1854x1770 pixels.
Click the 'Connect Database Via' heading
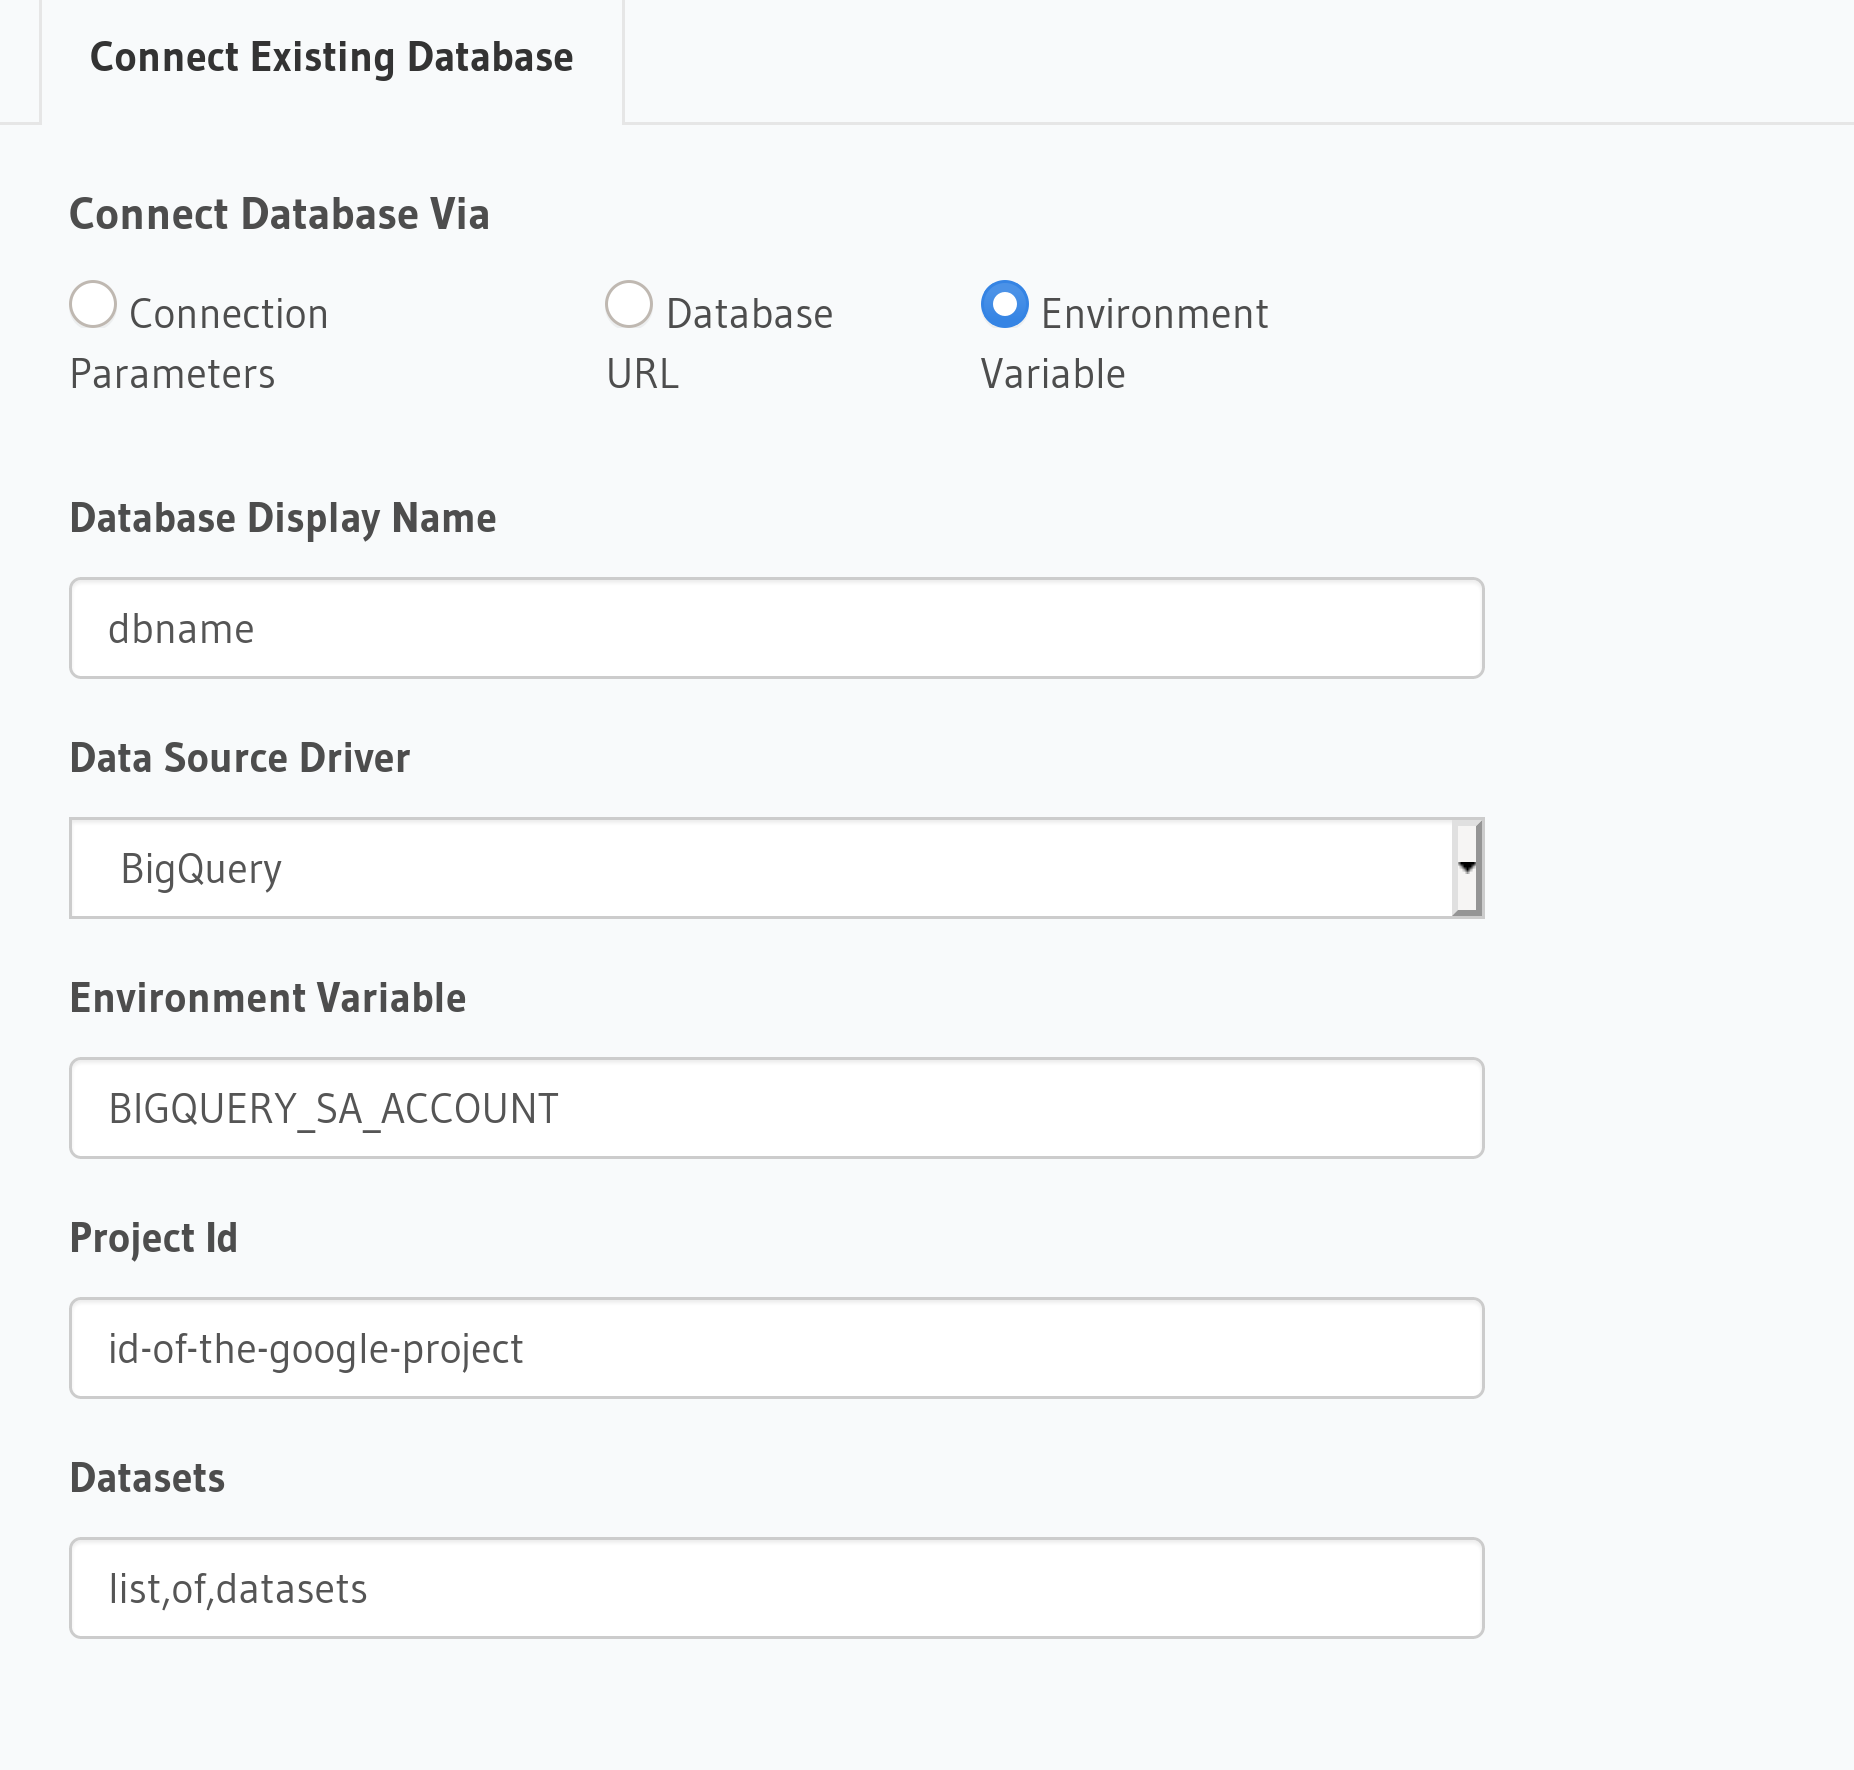[279, 215]
